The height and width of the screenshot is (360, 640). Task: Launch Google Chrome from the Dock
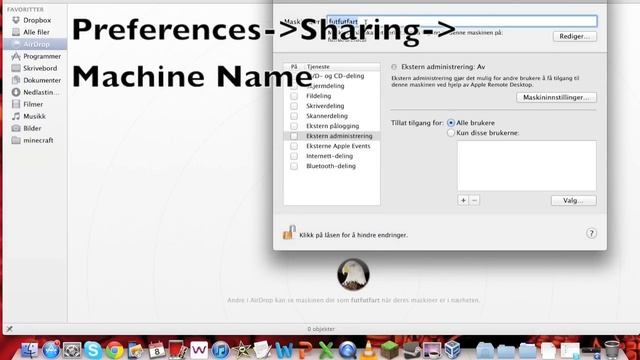[115, 350]
